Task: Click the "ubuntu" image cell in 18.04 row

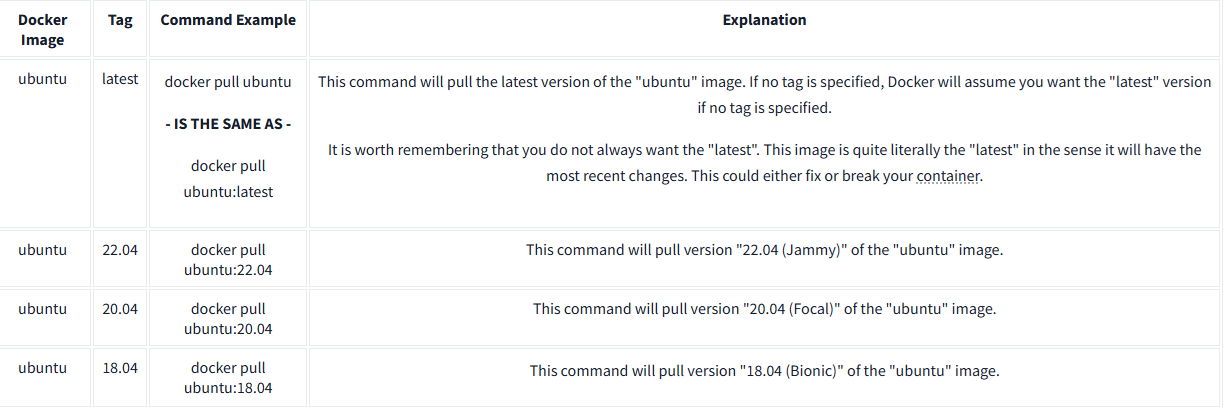Action: pyautogui.click(x=43, y=369)
